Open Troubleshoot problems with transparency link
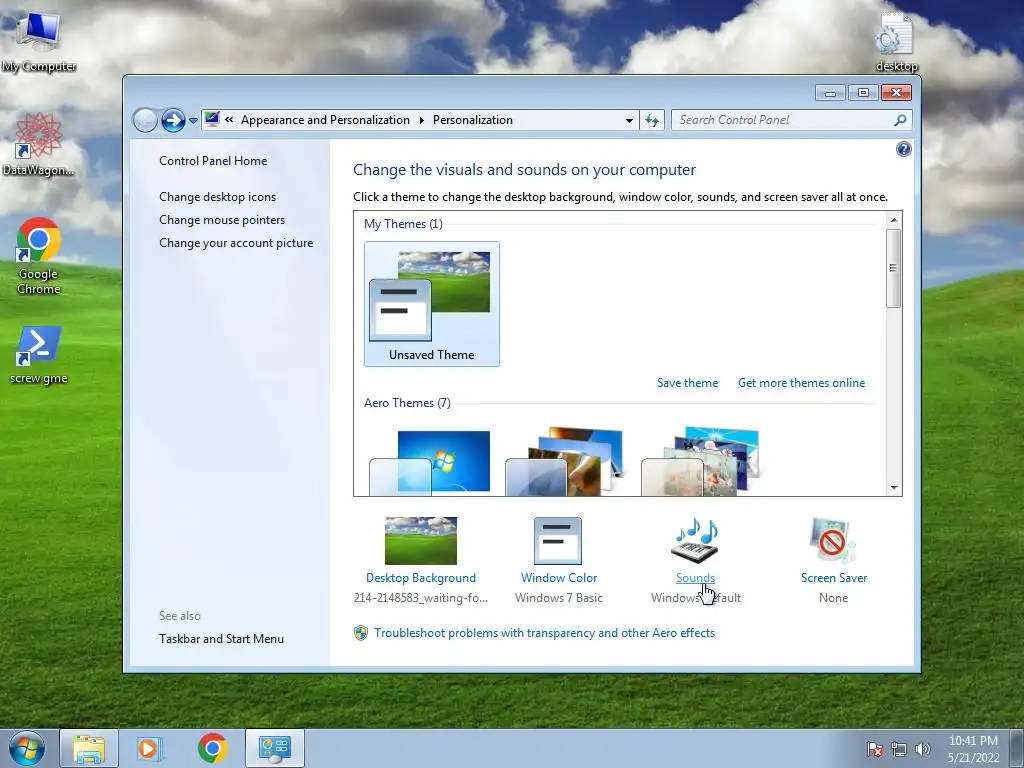 [x=545, y=633]
